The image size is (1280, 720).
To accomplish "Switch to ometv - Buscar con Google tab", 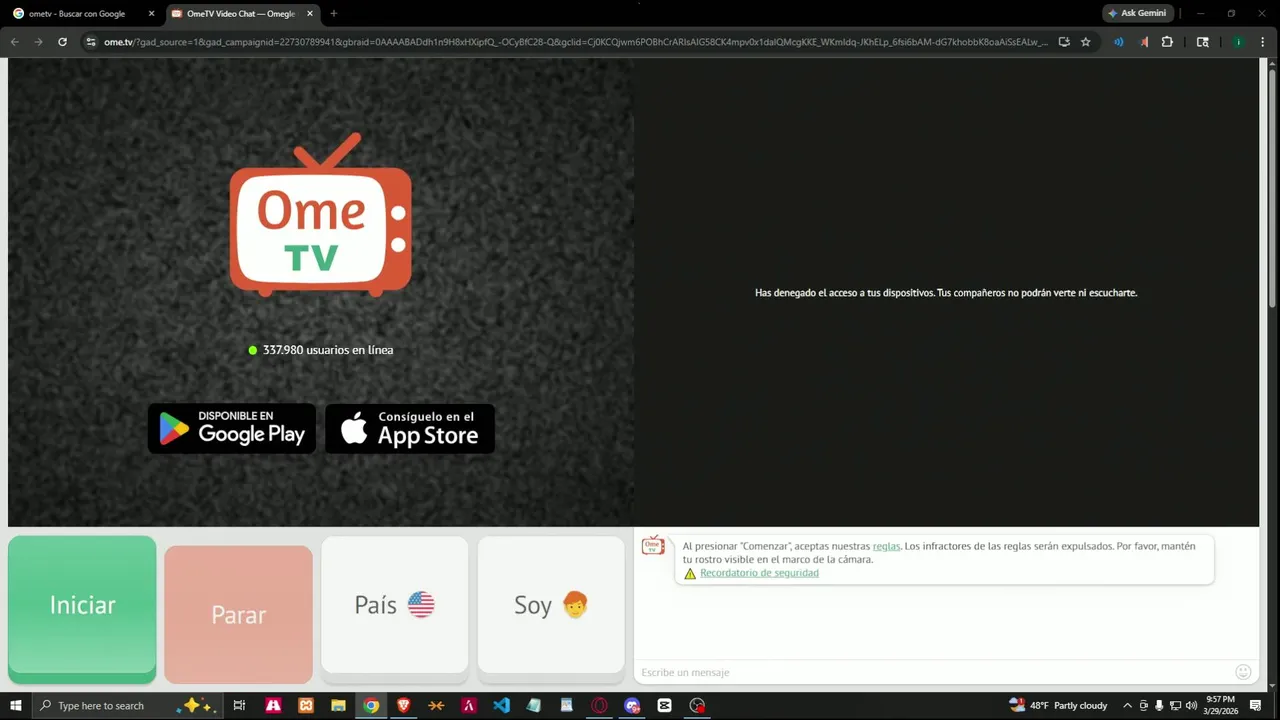I will click(x=84, y=14).
